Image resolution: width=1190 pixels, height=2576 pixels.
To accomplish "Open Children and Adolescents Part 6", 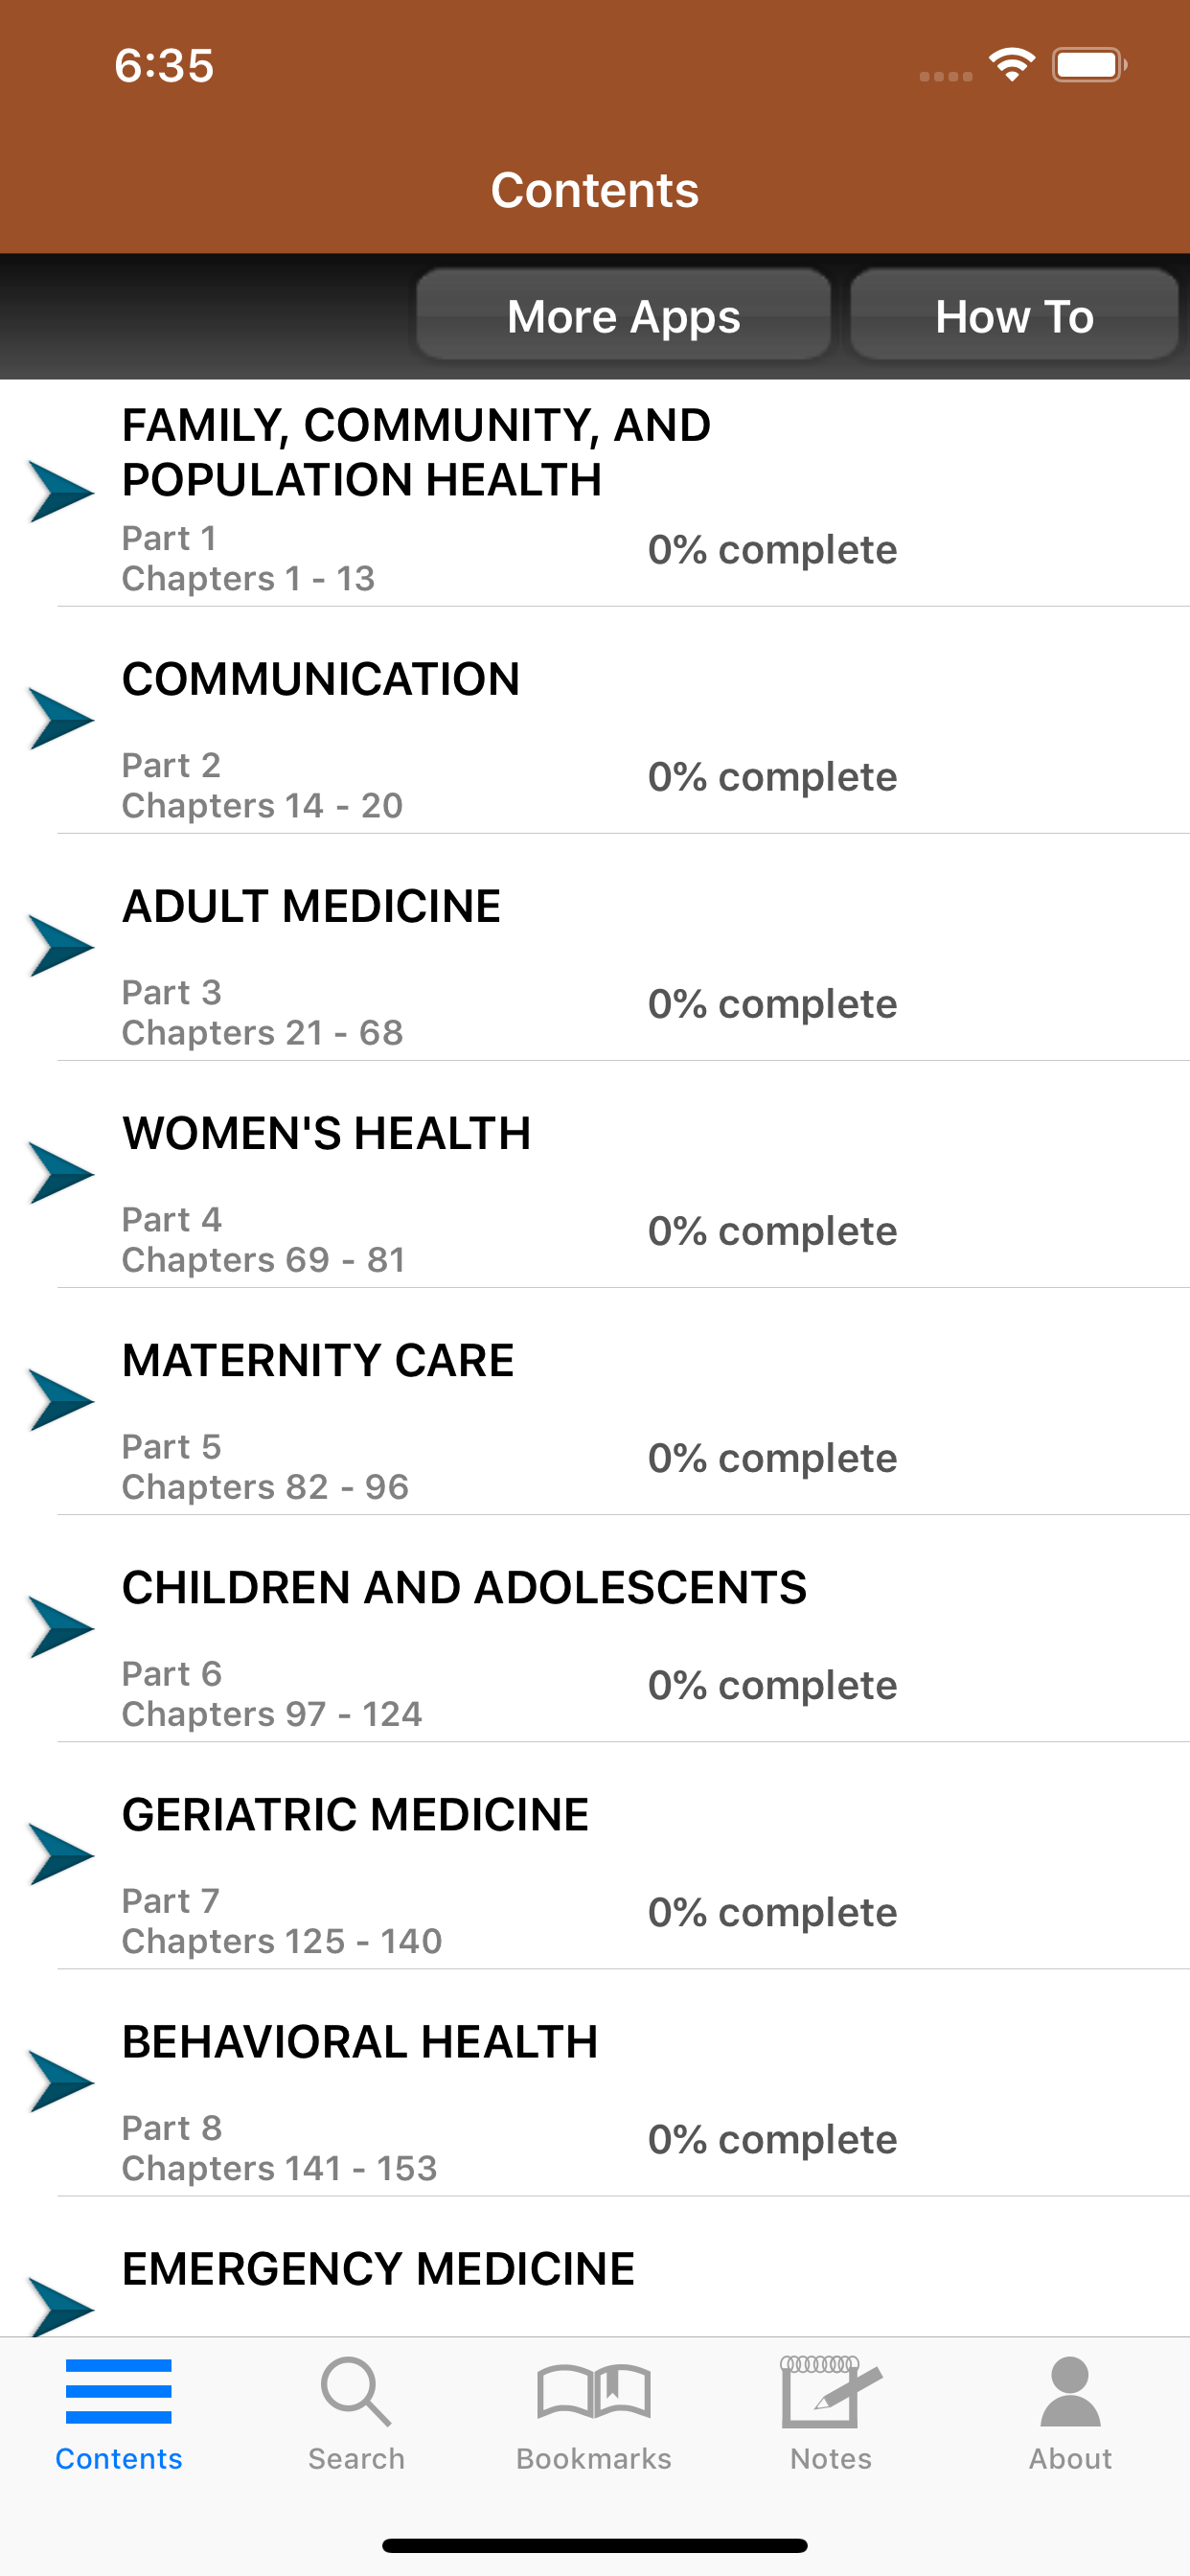I will [x=595, y=1629].
